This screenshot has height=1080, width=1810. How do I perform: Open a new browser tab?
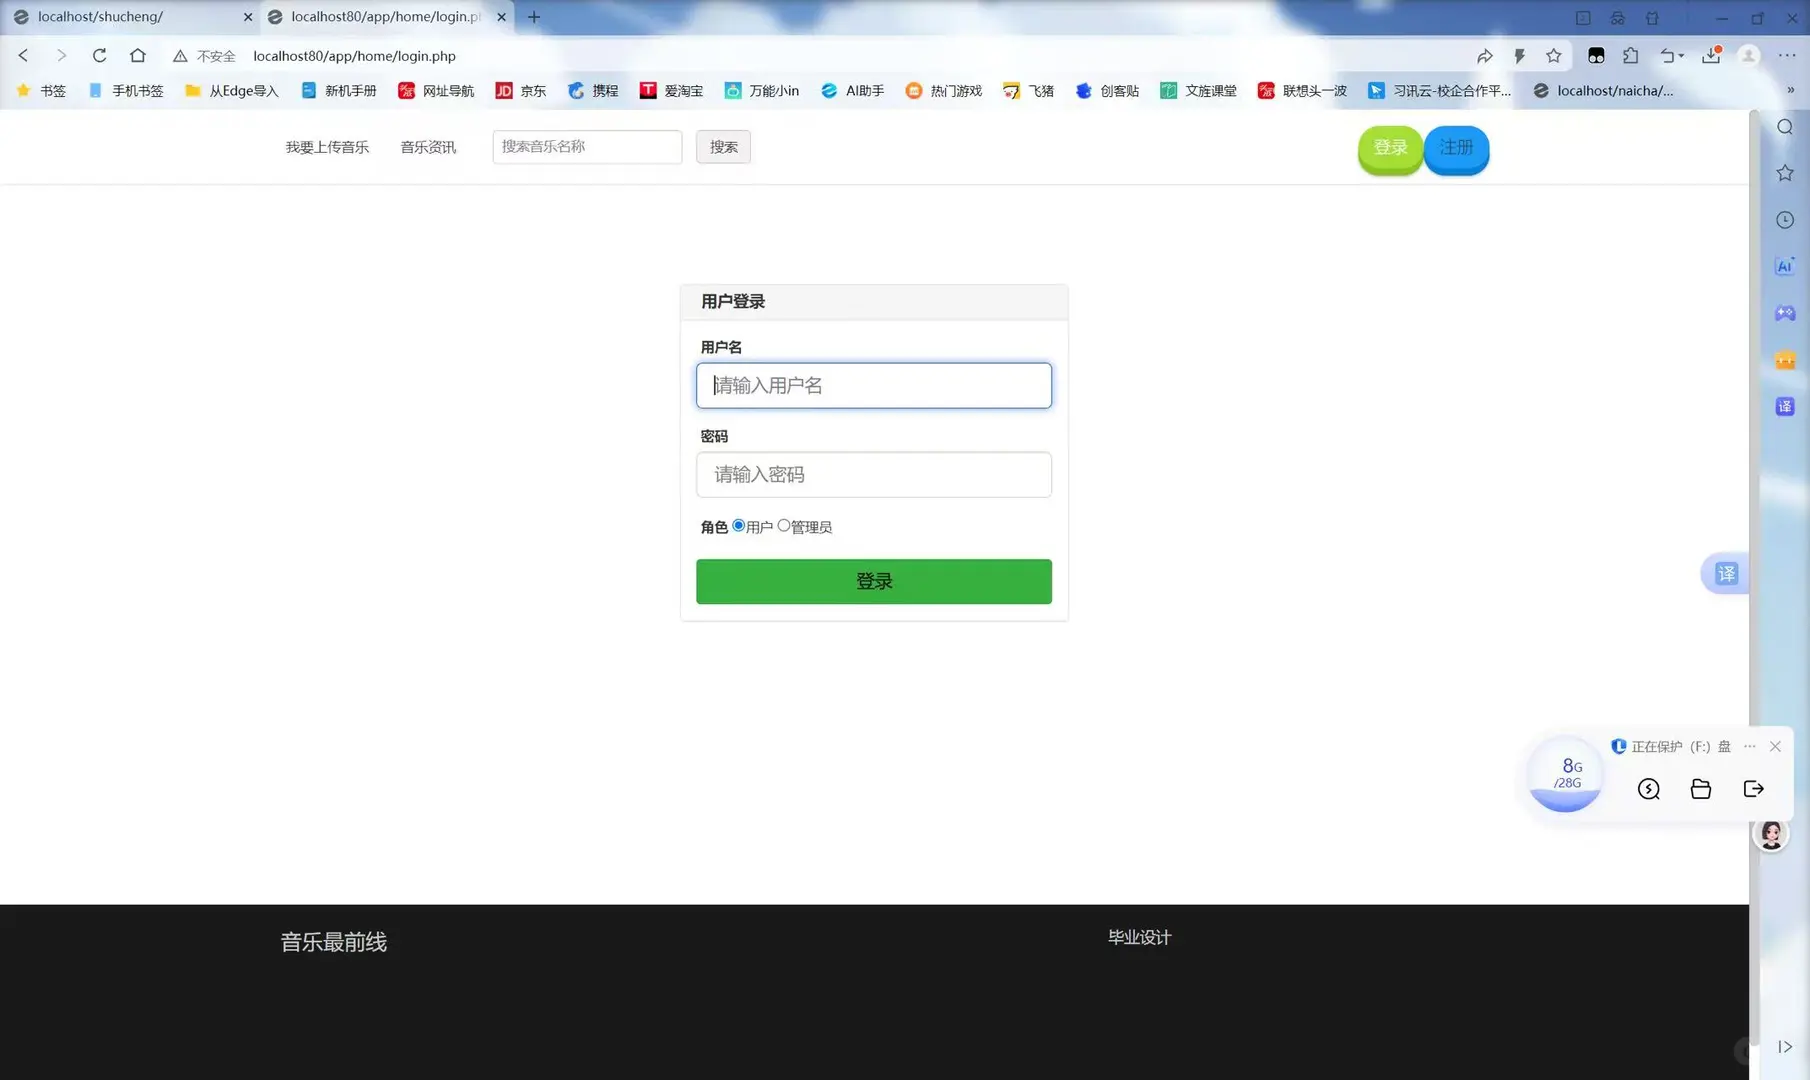534,17
